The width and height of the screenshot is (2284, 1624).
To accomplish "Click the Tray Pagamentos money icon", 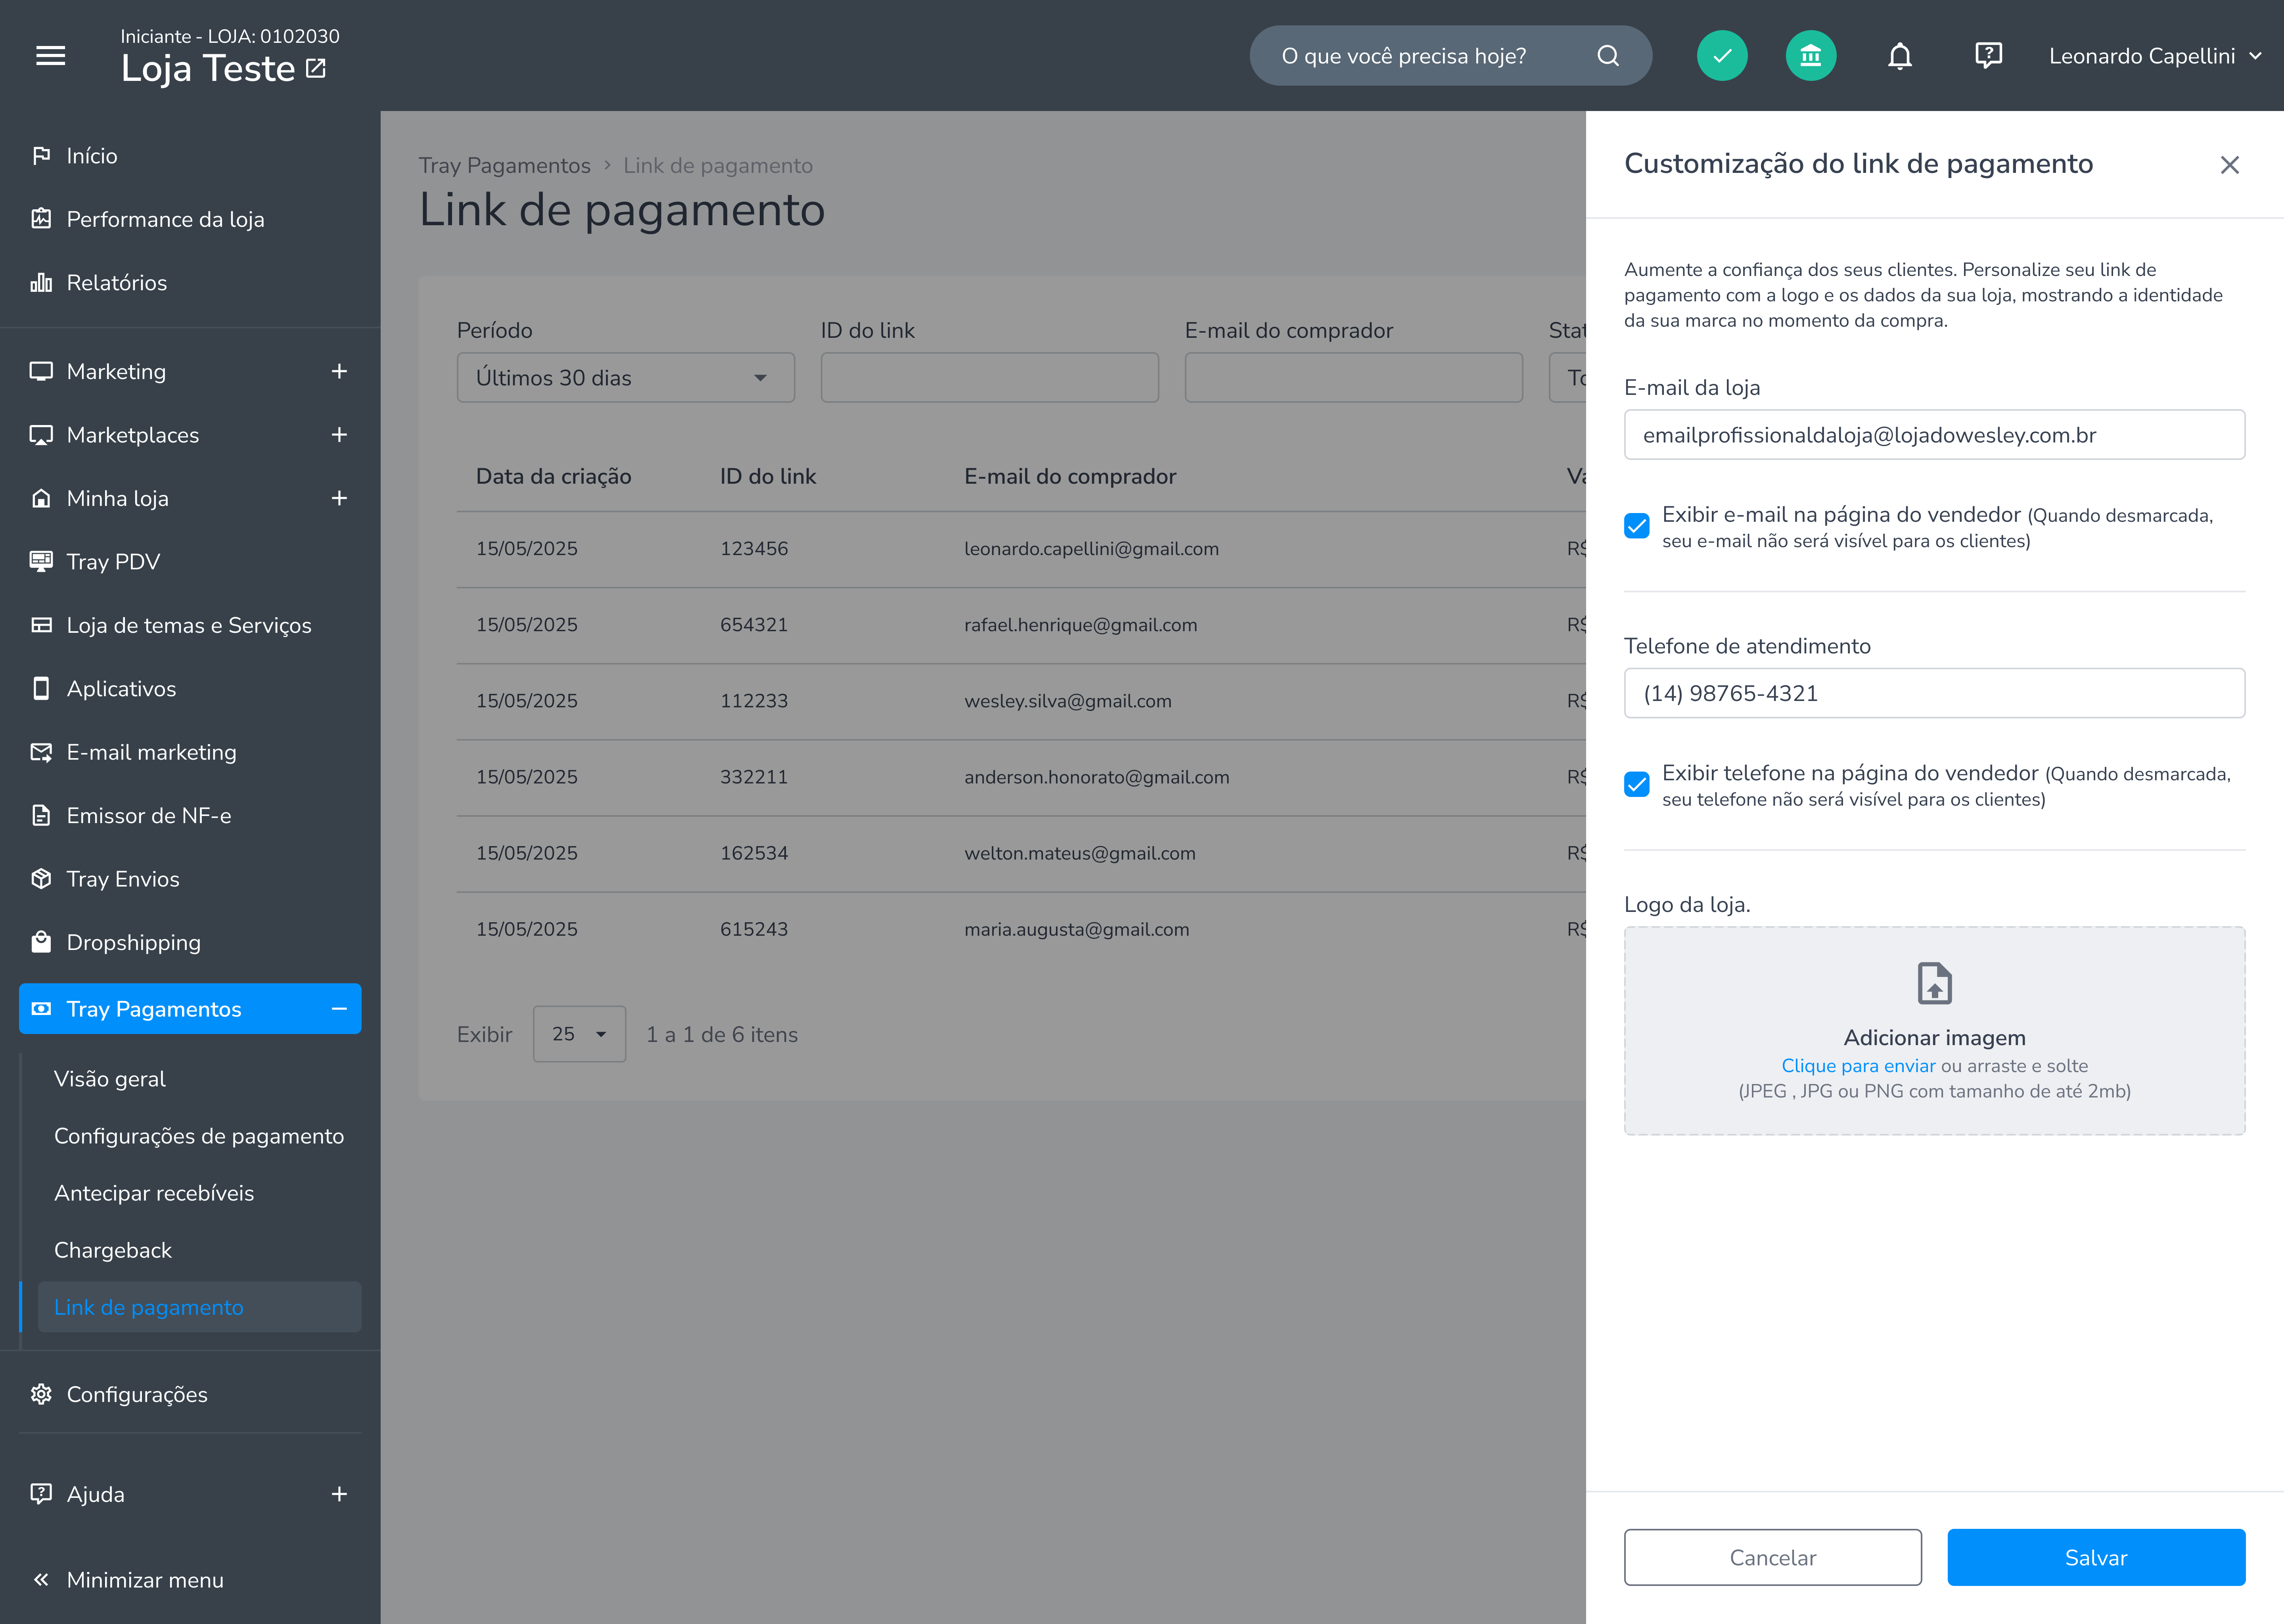I will [41, 1009].
